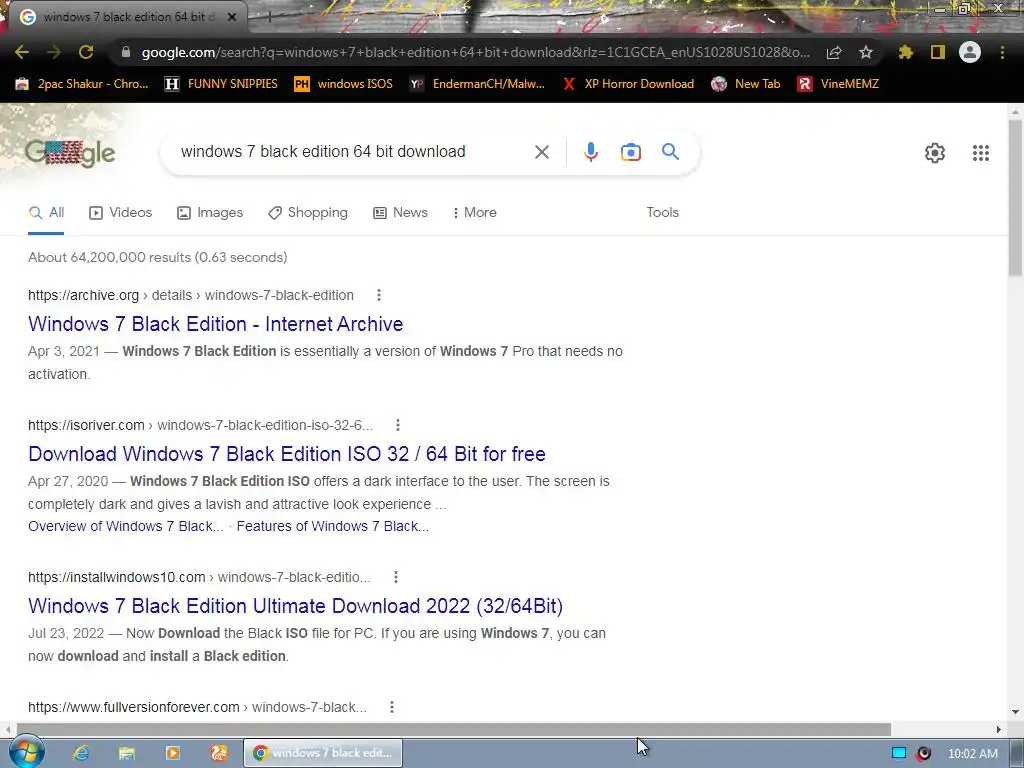Clear the search box with X
The width and height of the screenshot is (1024, 768).
point(541,152)
